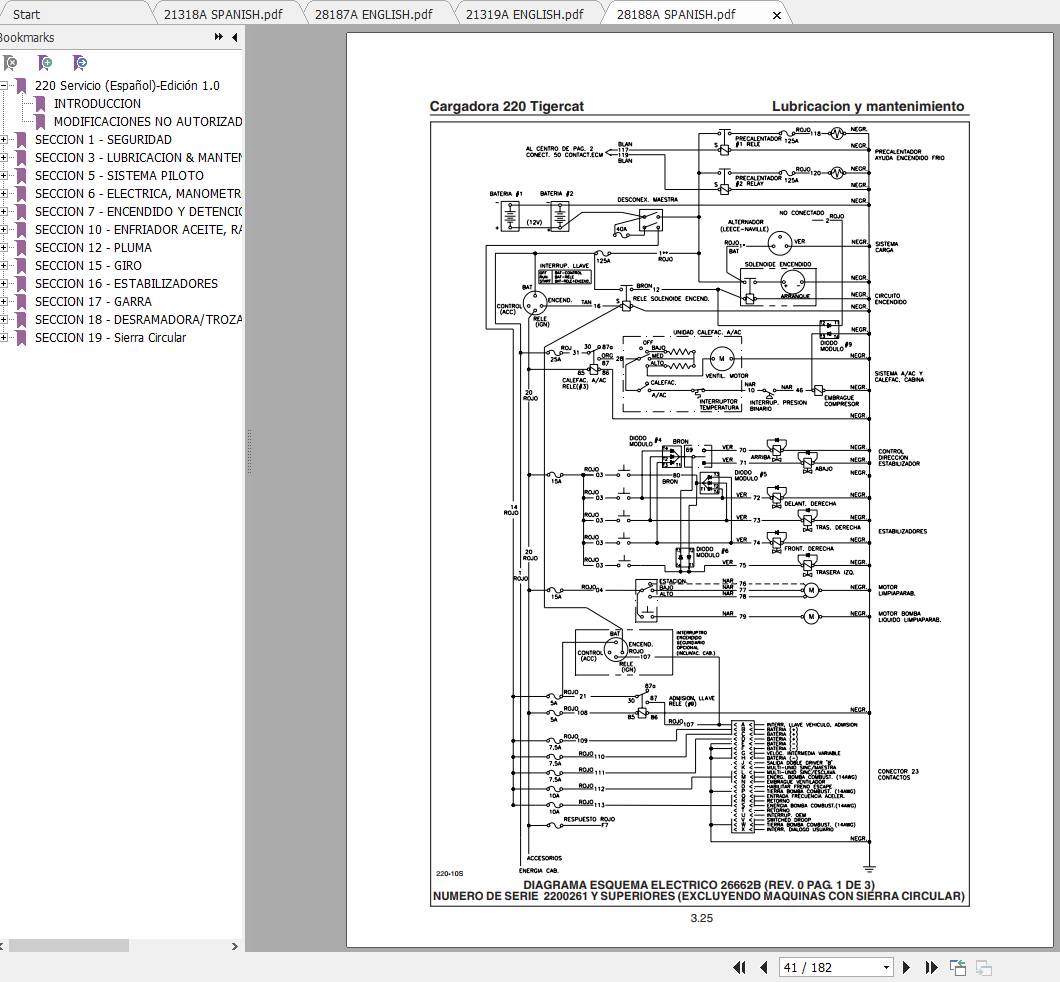Open SECCION 17 - GARRA bookmark

(93, 301)
